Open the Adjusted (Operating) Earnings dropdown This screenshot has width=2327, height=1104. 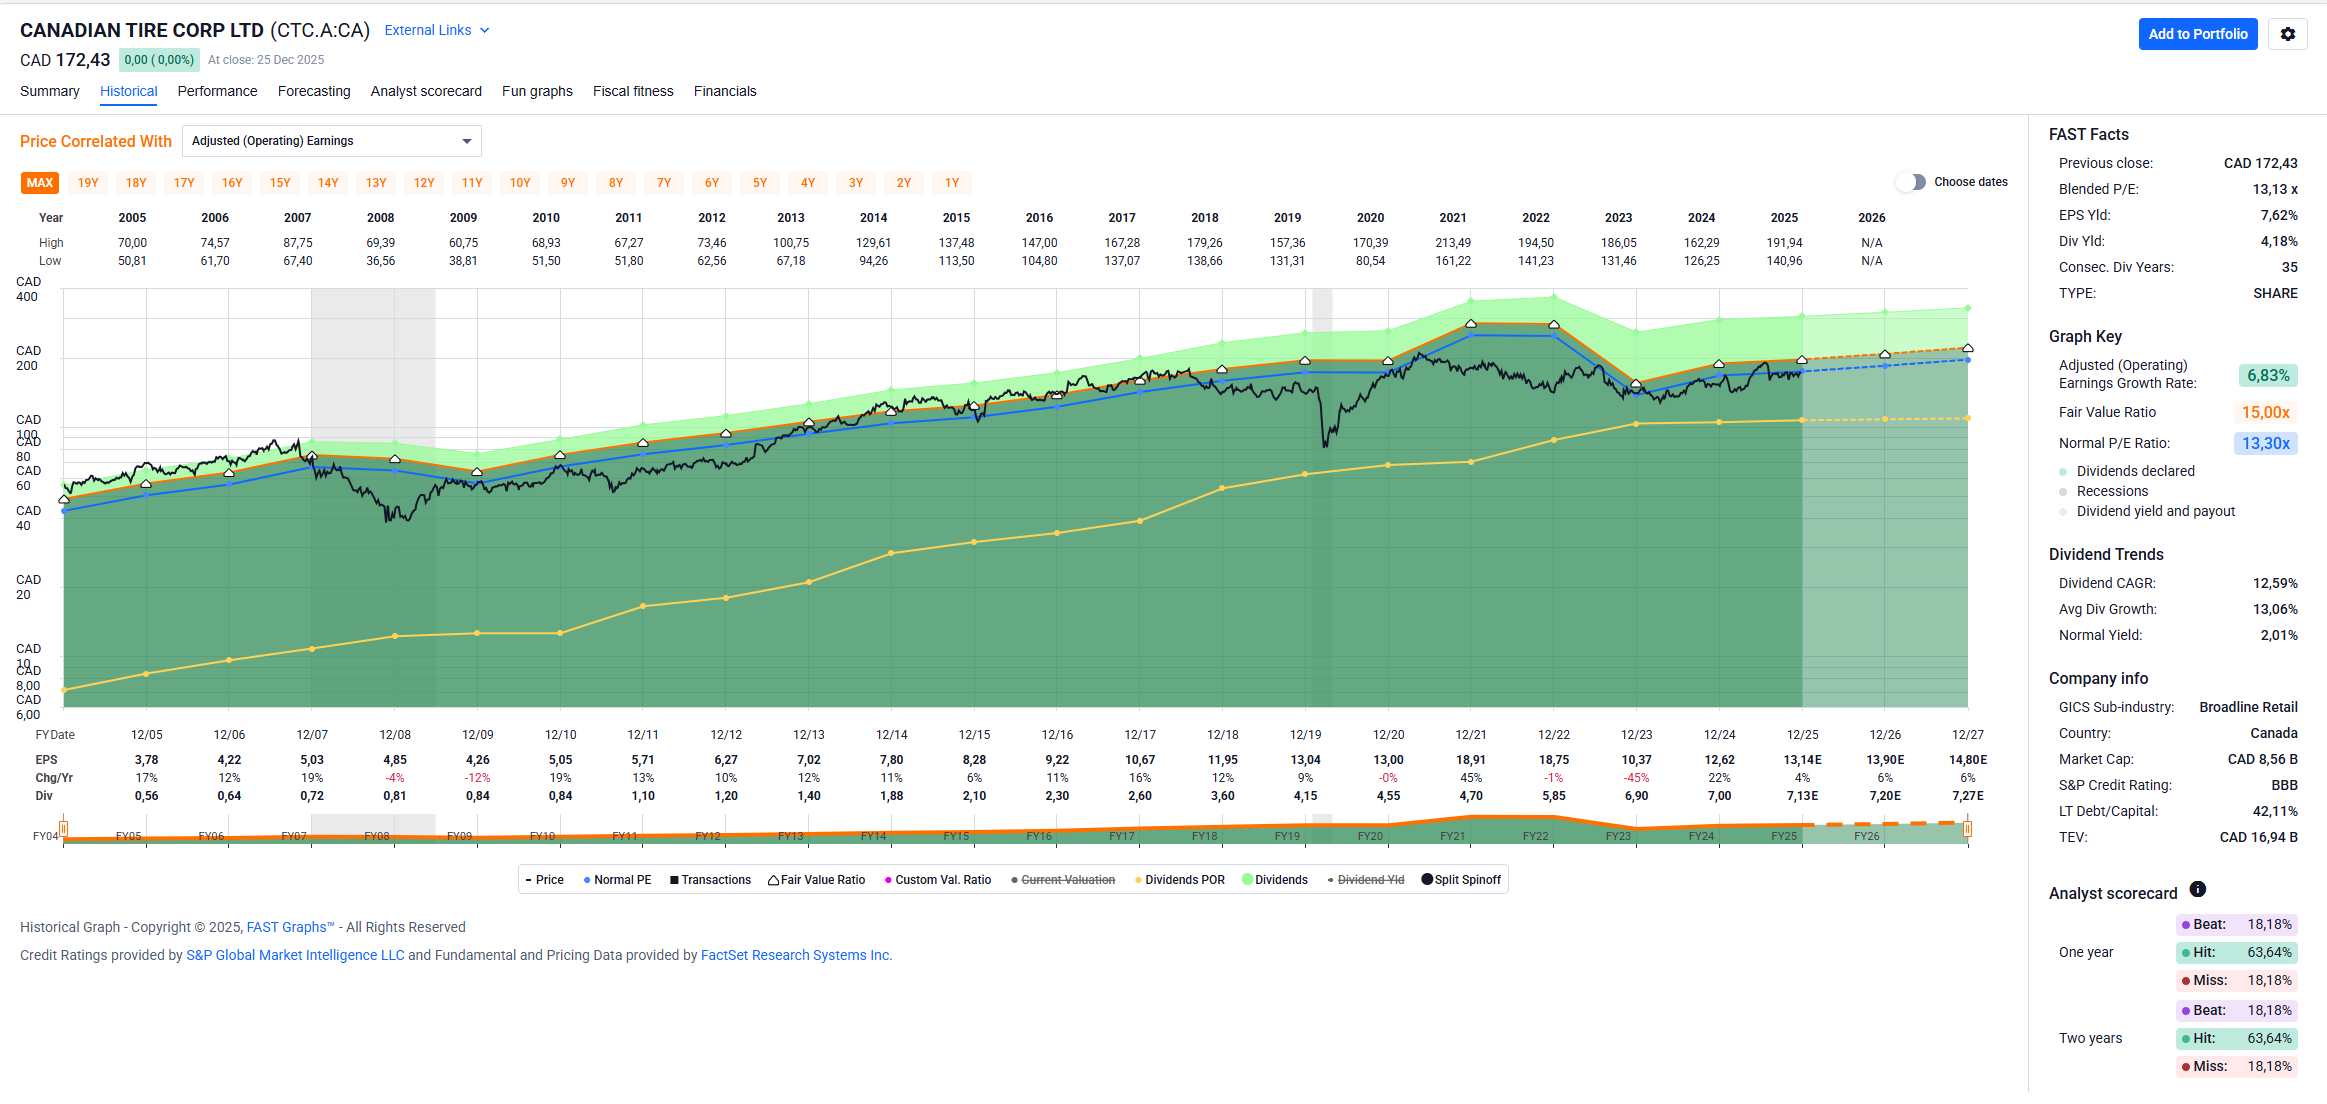point(331,141)
